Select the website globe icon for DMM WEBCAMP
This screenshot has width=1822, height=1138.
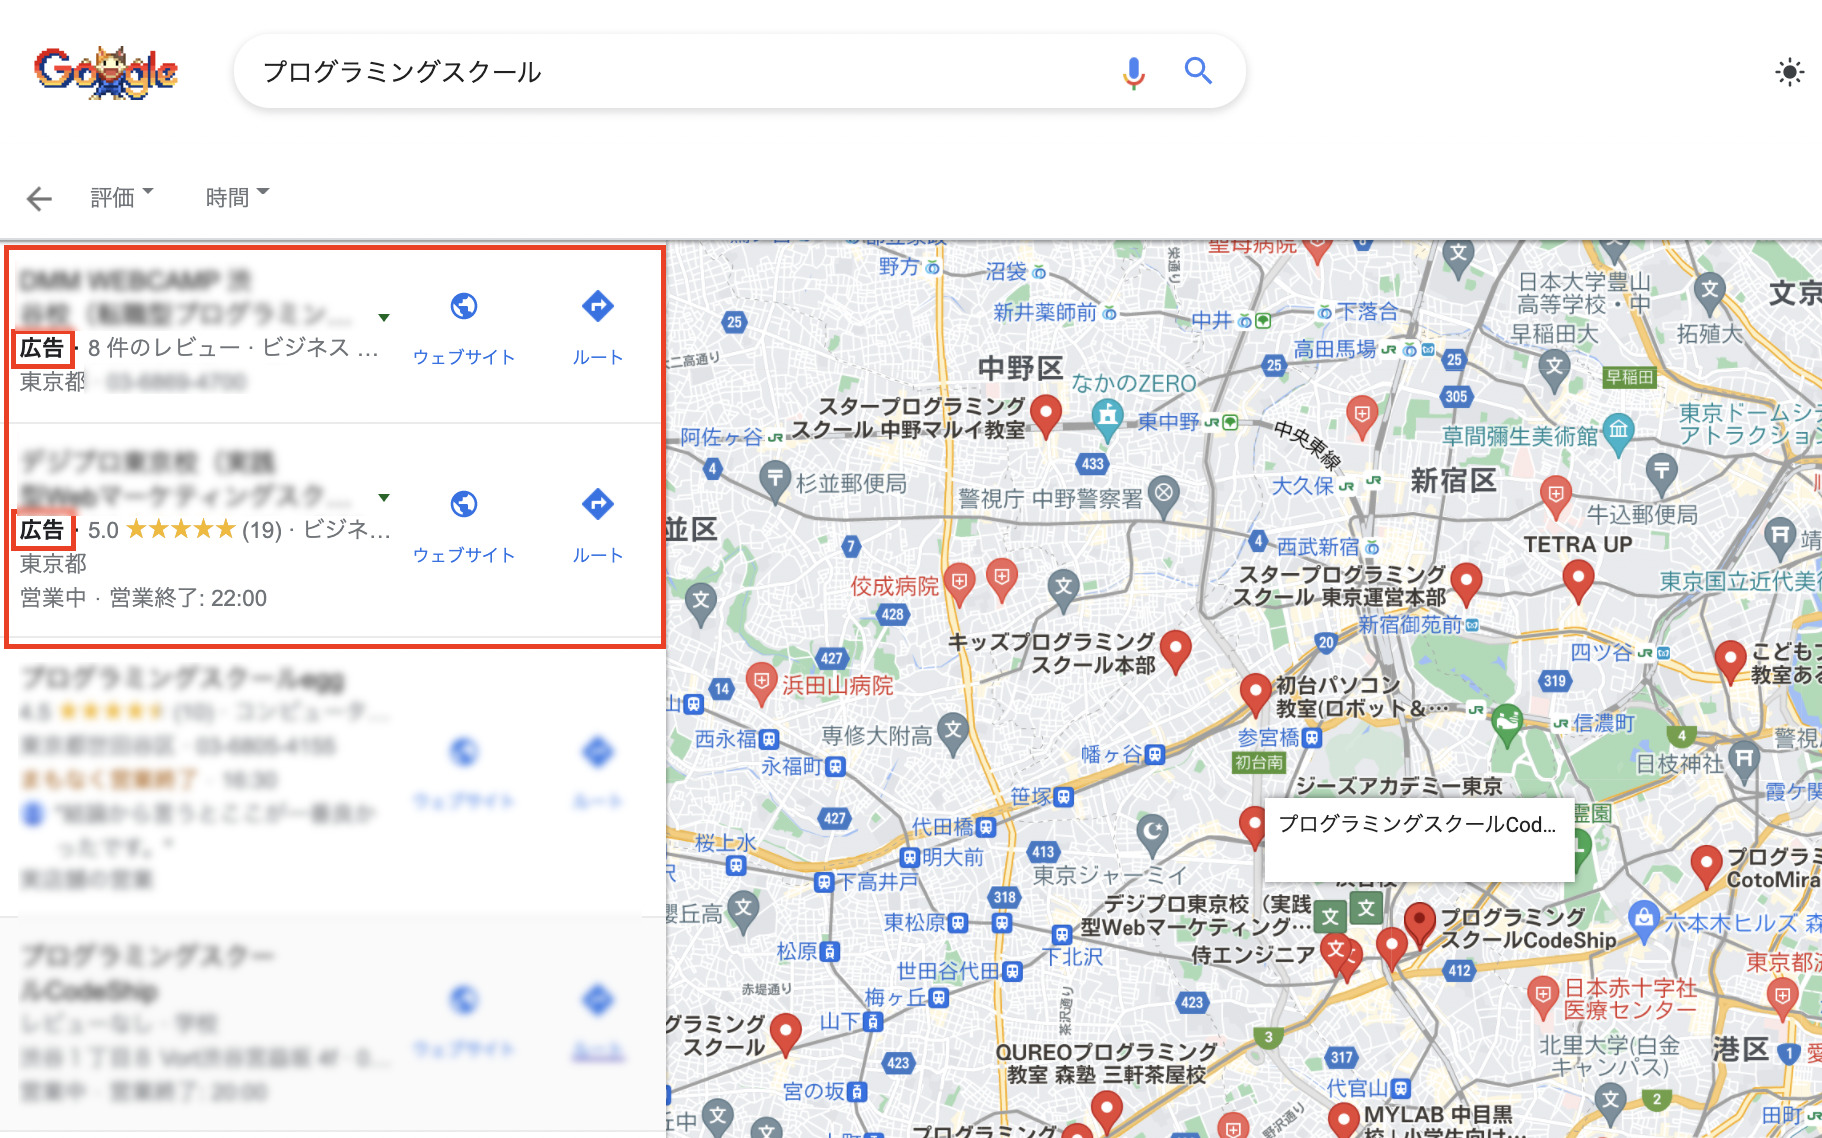click(463, 307)
